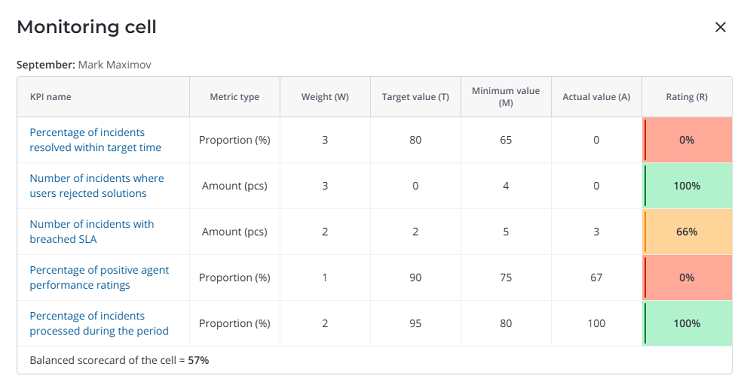
Task: Select the red 0% rating in first row
Action: click(x=687, y=140)
